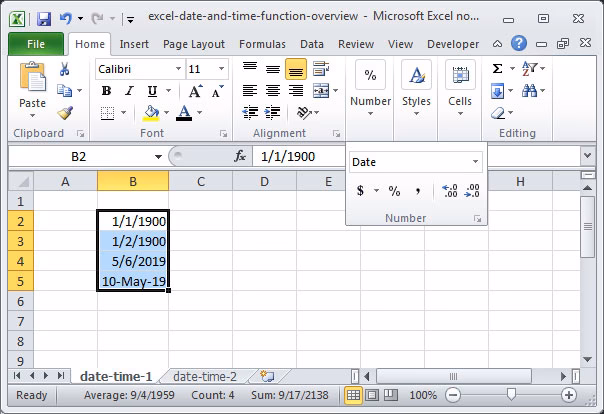
Task: Click the Percent Style icon in Number popup
Action: [x=394, y=191]
